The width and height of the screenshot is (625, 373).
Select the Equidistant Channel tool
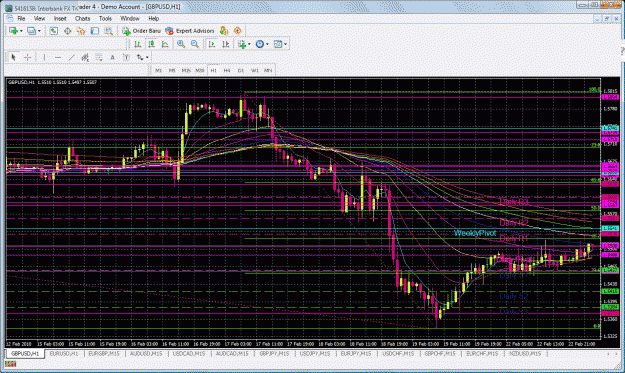click(x=85, y=57)
